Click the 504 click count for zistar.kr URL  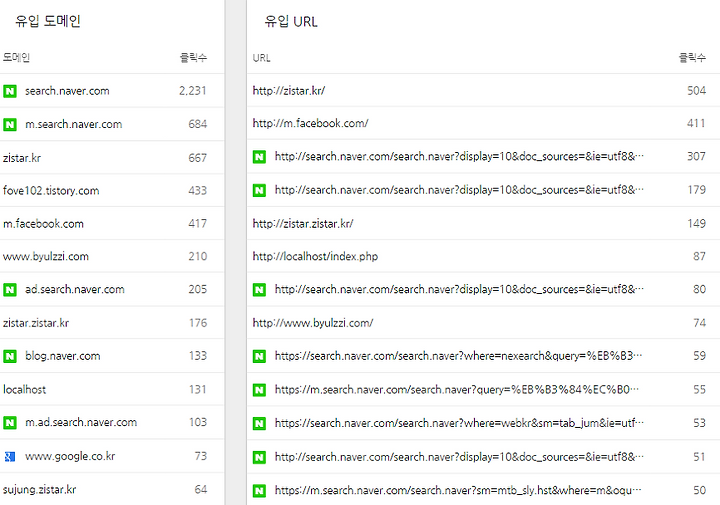click(697, 90)
